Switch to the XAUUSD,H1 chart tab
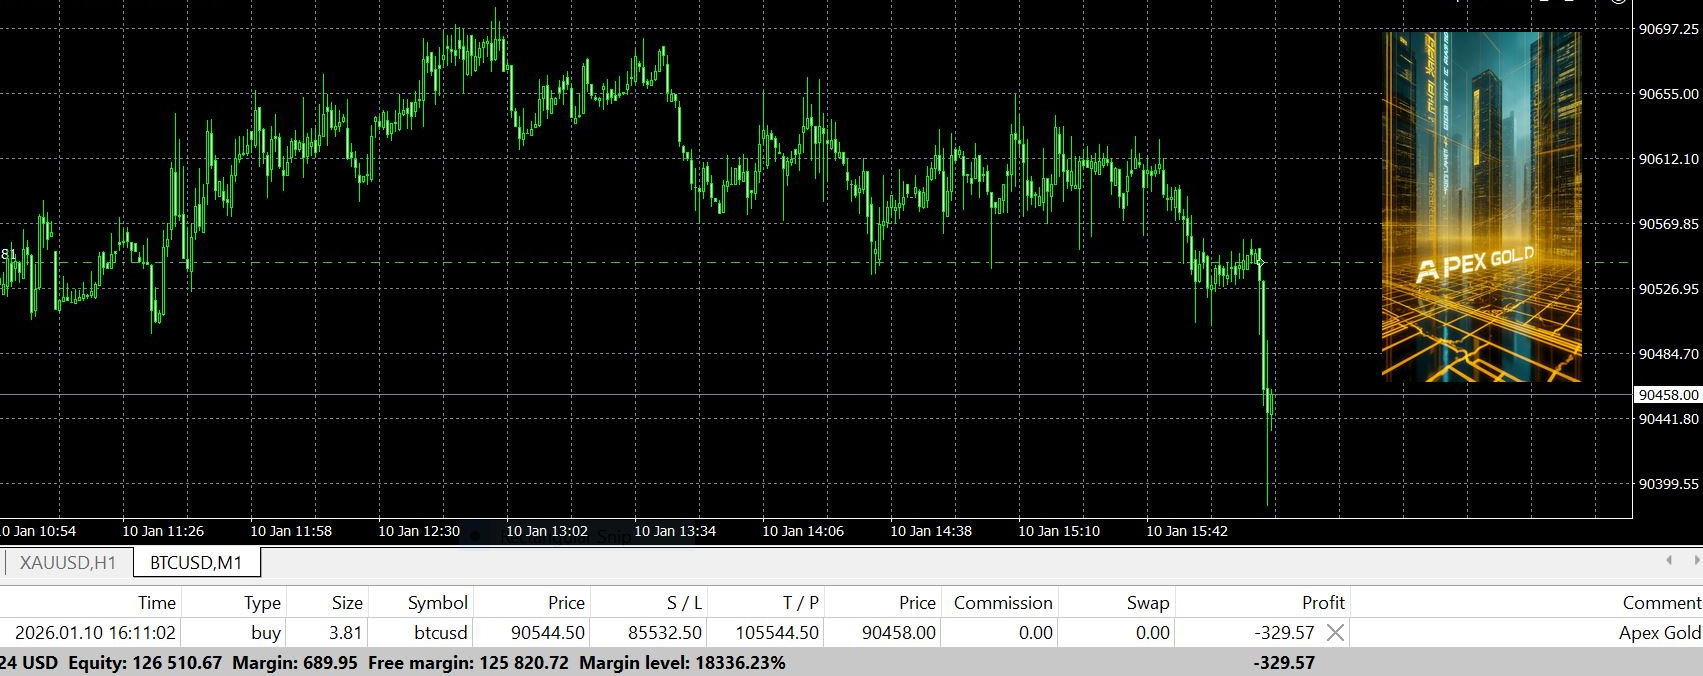The width and height of the screenshot is (1703, 676). (68, 563)
